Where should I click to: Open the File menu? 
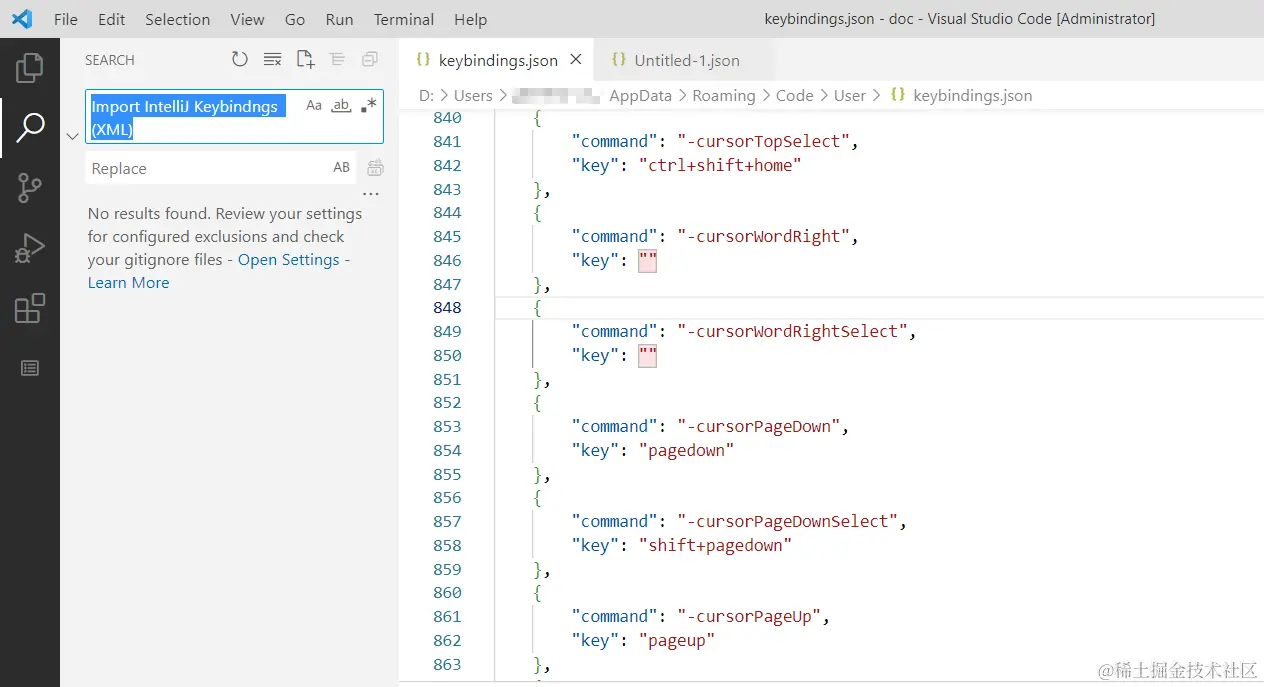tap(65, 19)
